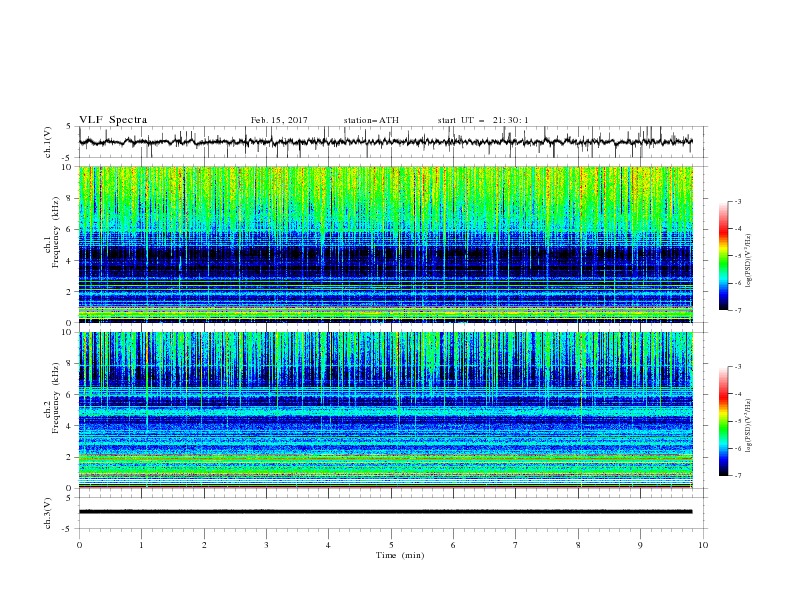Click the ch.1 frequency tick "8"
The image size is (792, 612).
[70, 198]
